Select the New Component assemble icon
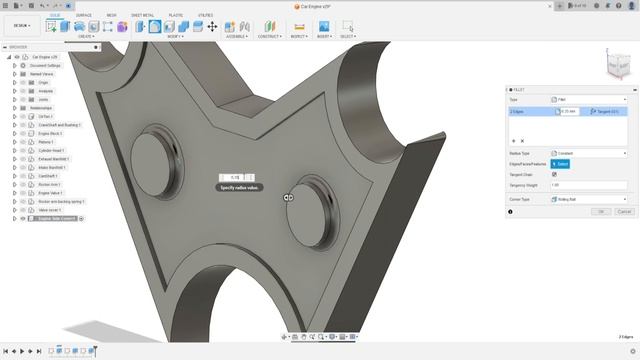 tap(230, 27)
